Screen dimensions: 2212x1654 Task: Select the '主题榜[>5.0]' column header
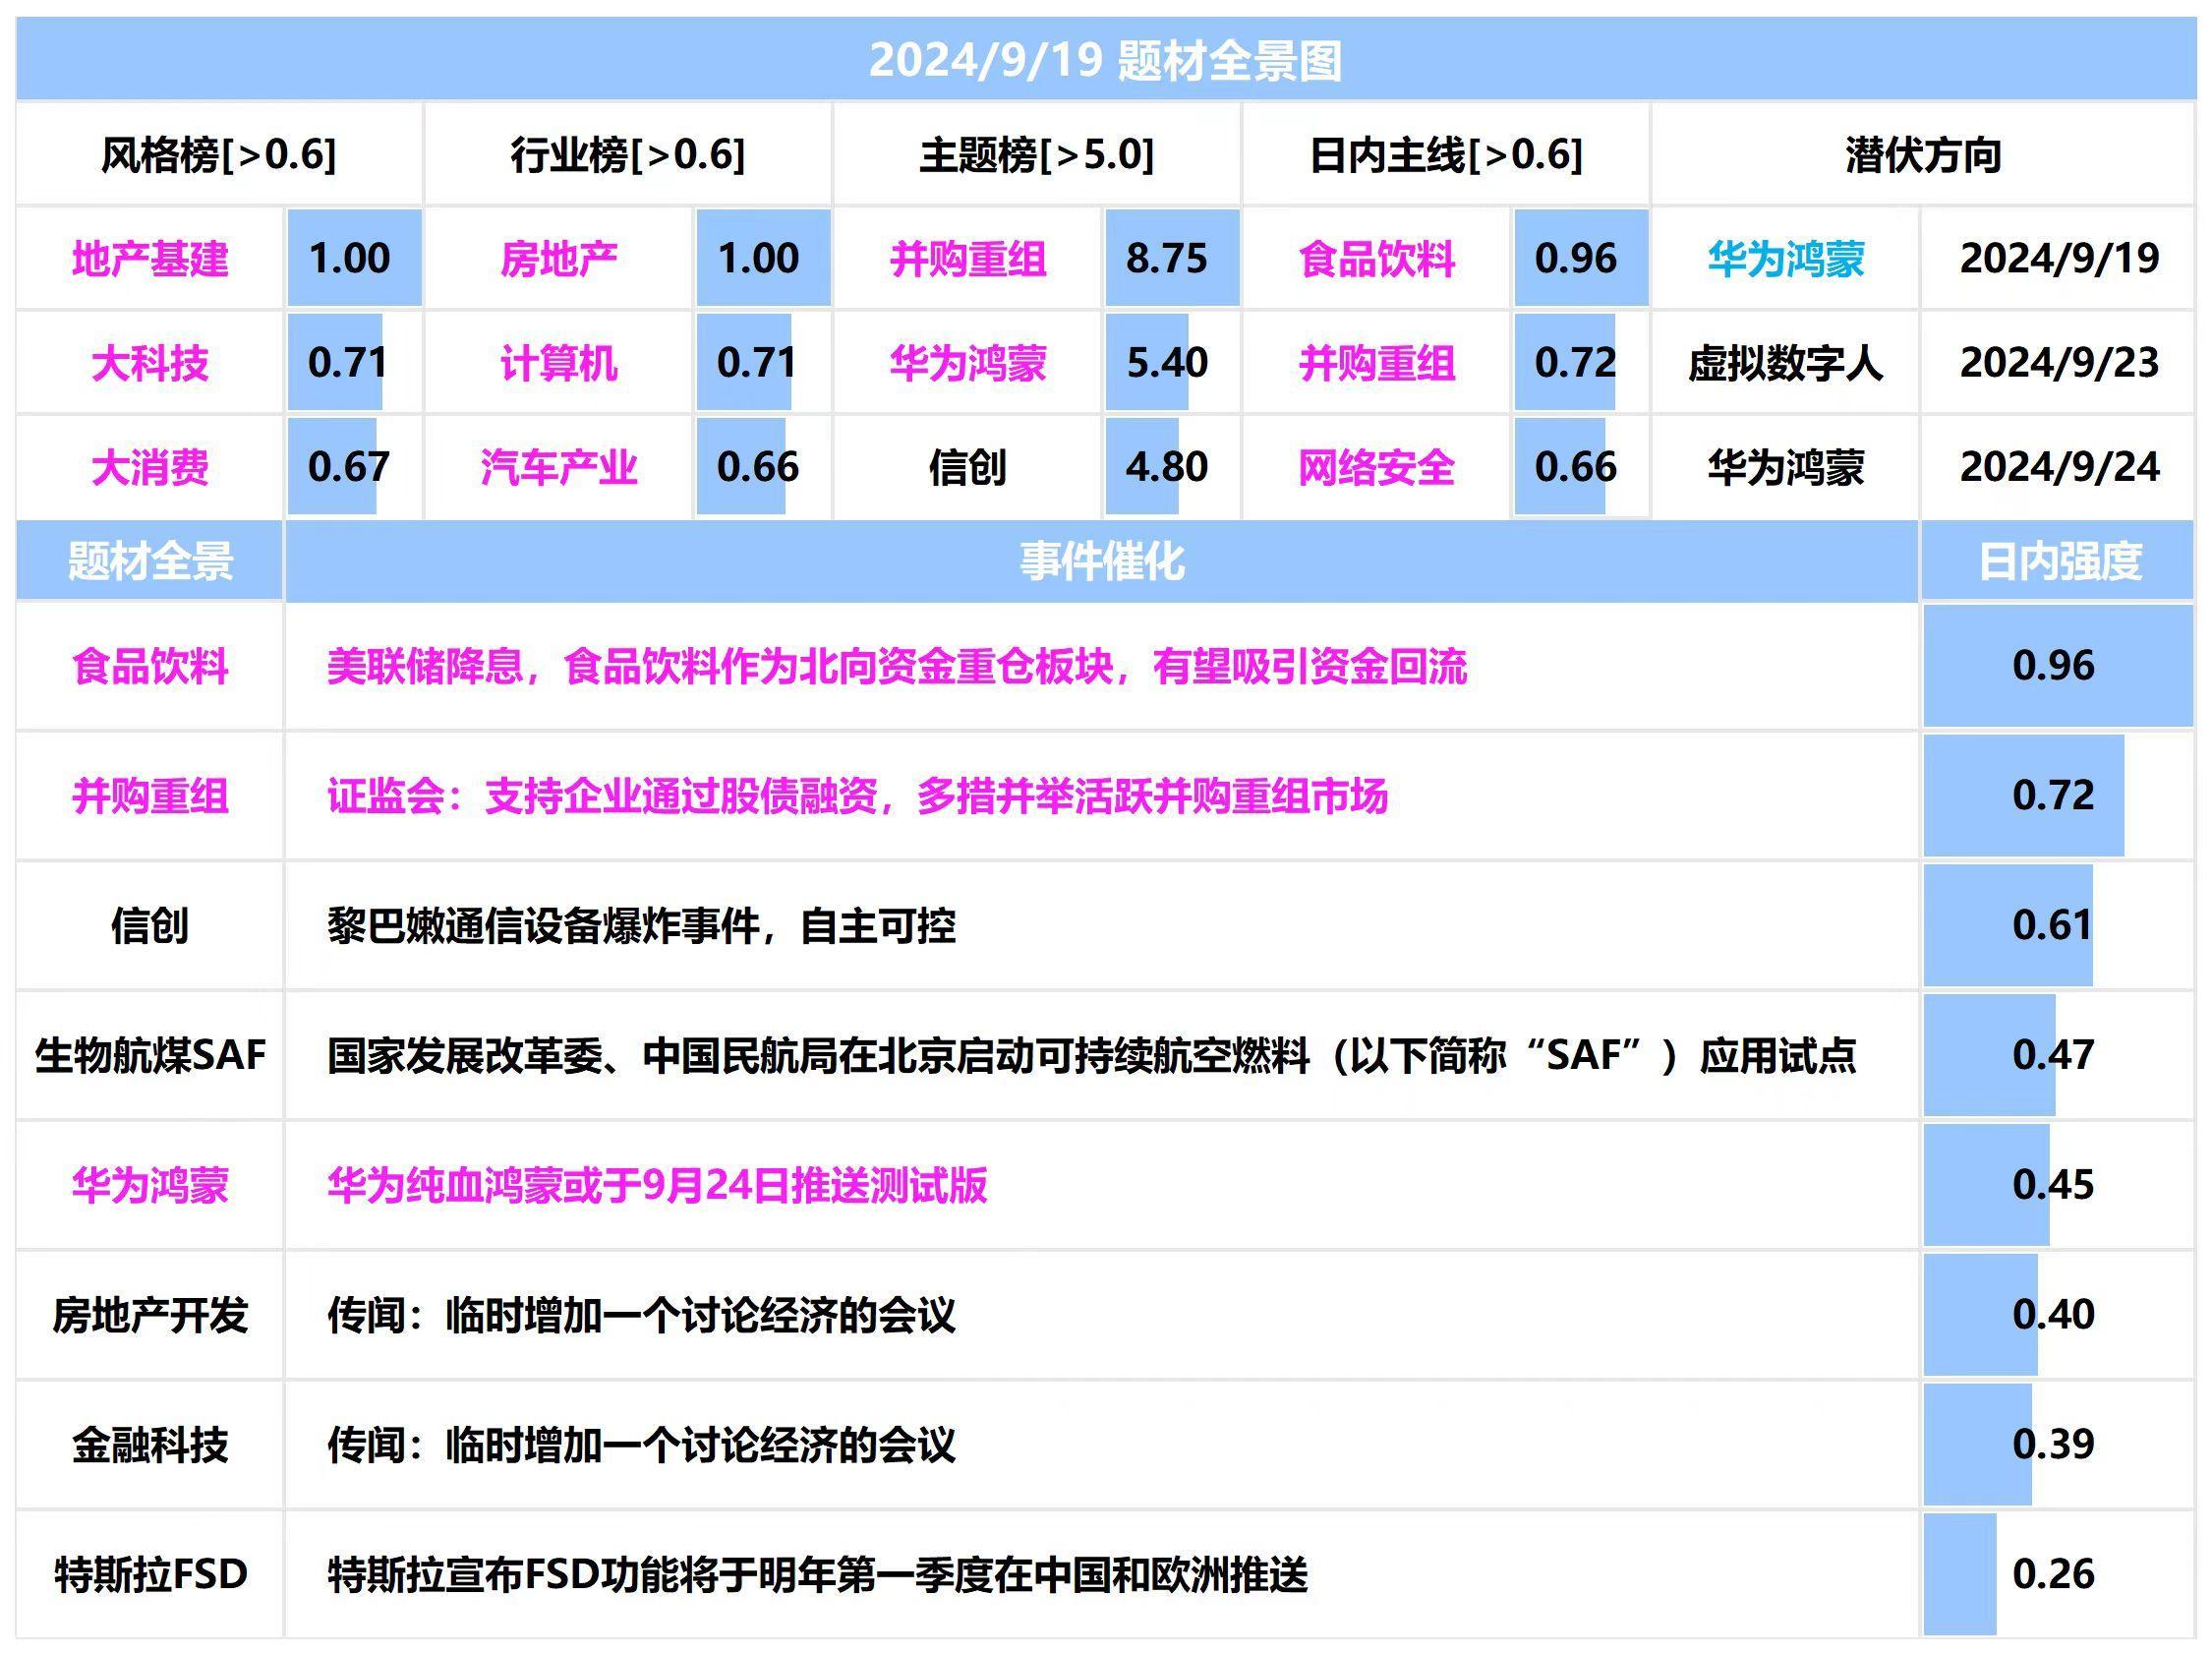[x=1037, y=155]
